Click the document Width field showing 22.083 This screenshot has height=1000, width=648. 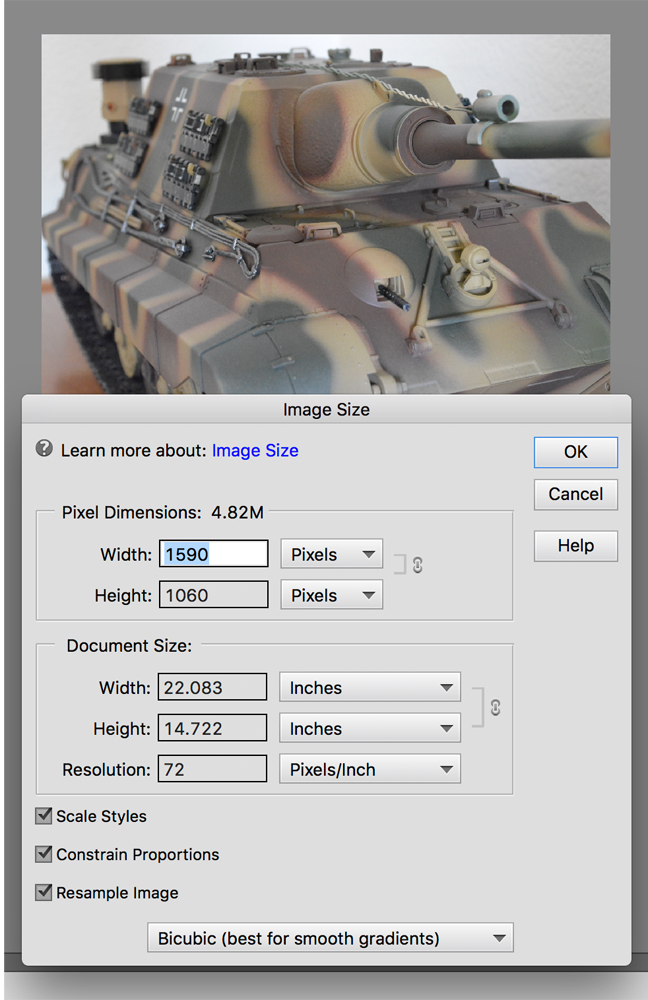coord(213,688)
